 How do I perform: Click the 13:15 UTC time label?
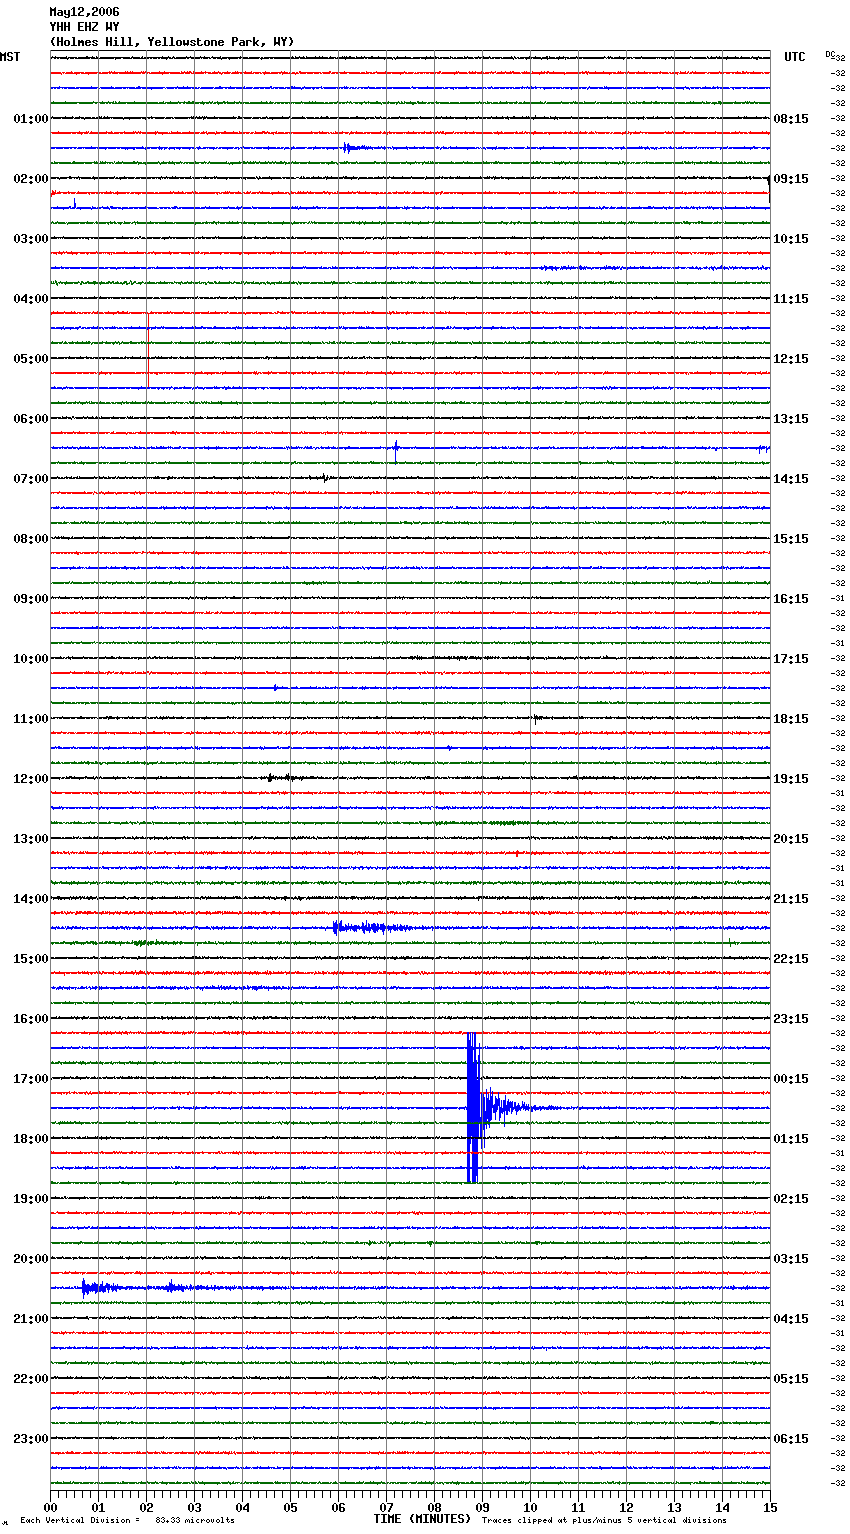point(791,419)
